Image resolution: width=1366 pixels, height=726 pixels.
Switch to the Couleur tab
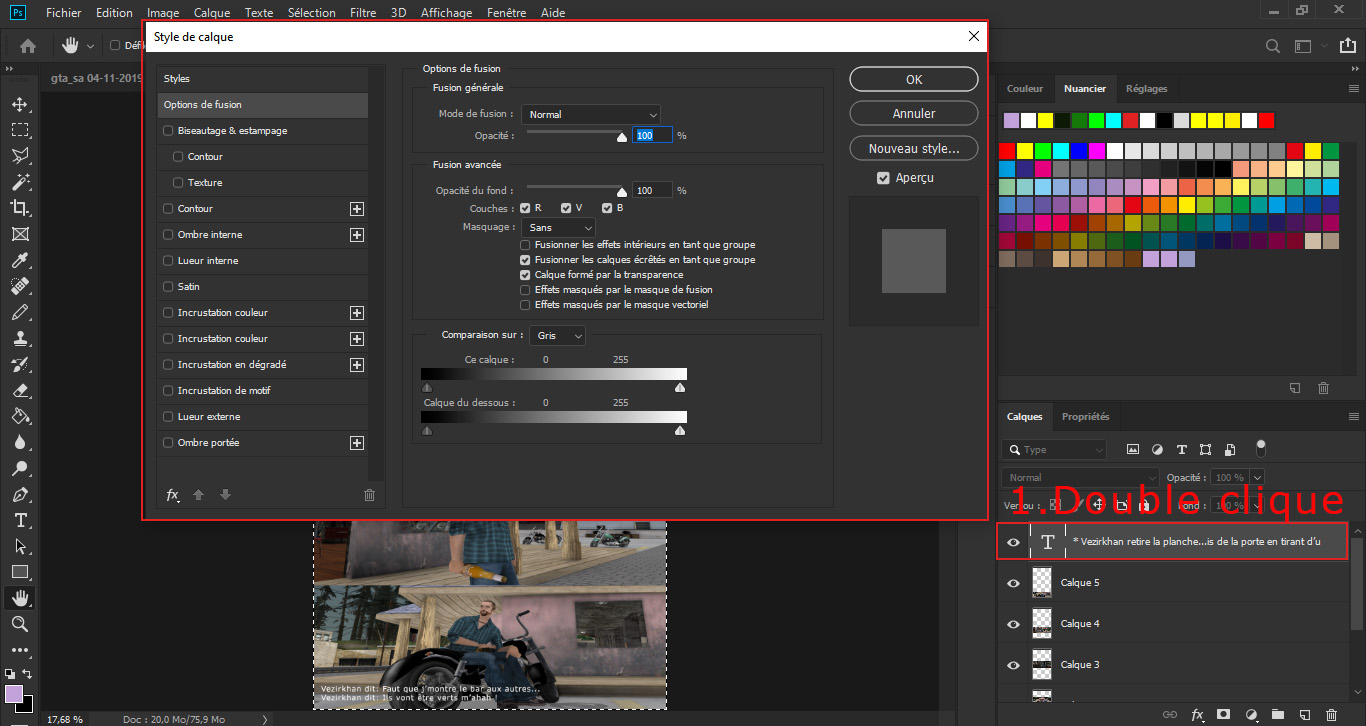point(1025,88)
